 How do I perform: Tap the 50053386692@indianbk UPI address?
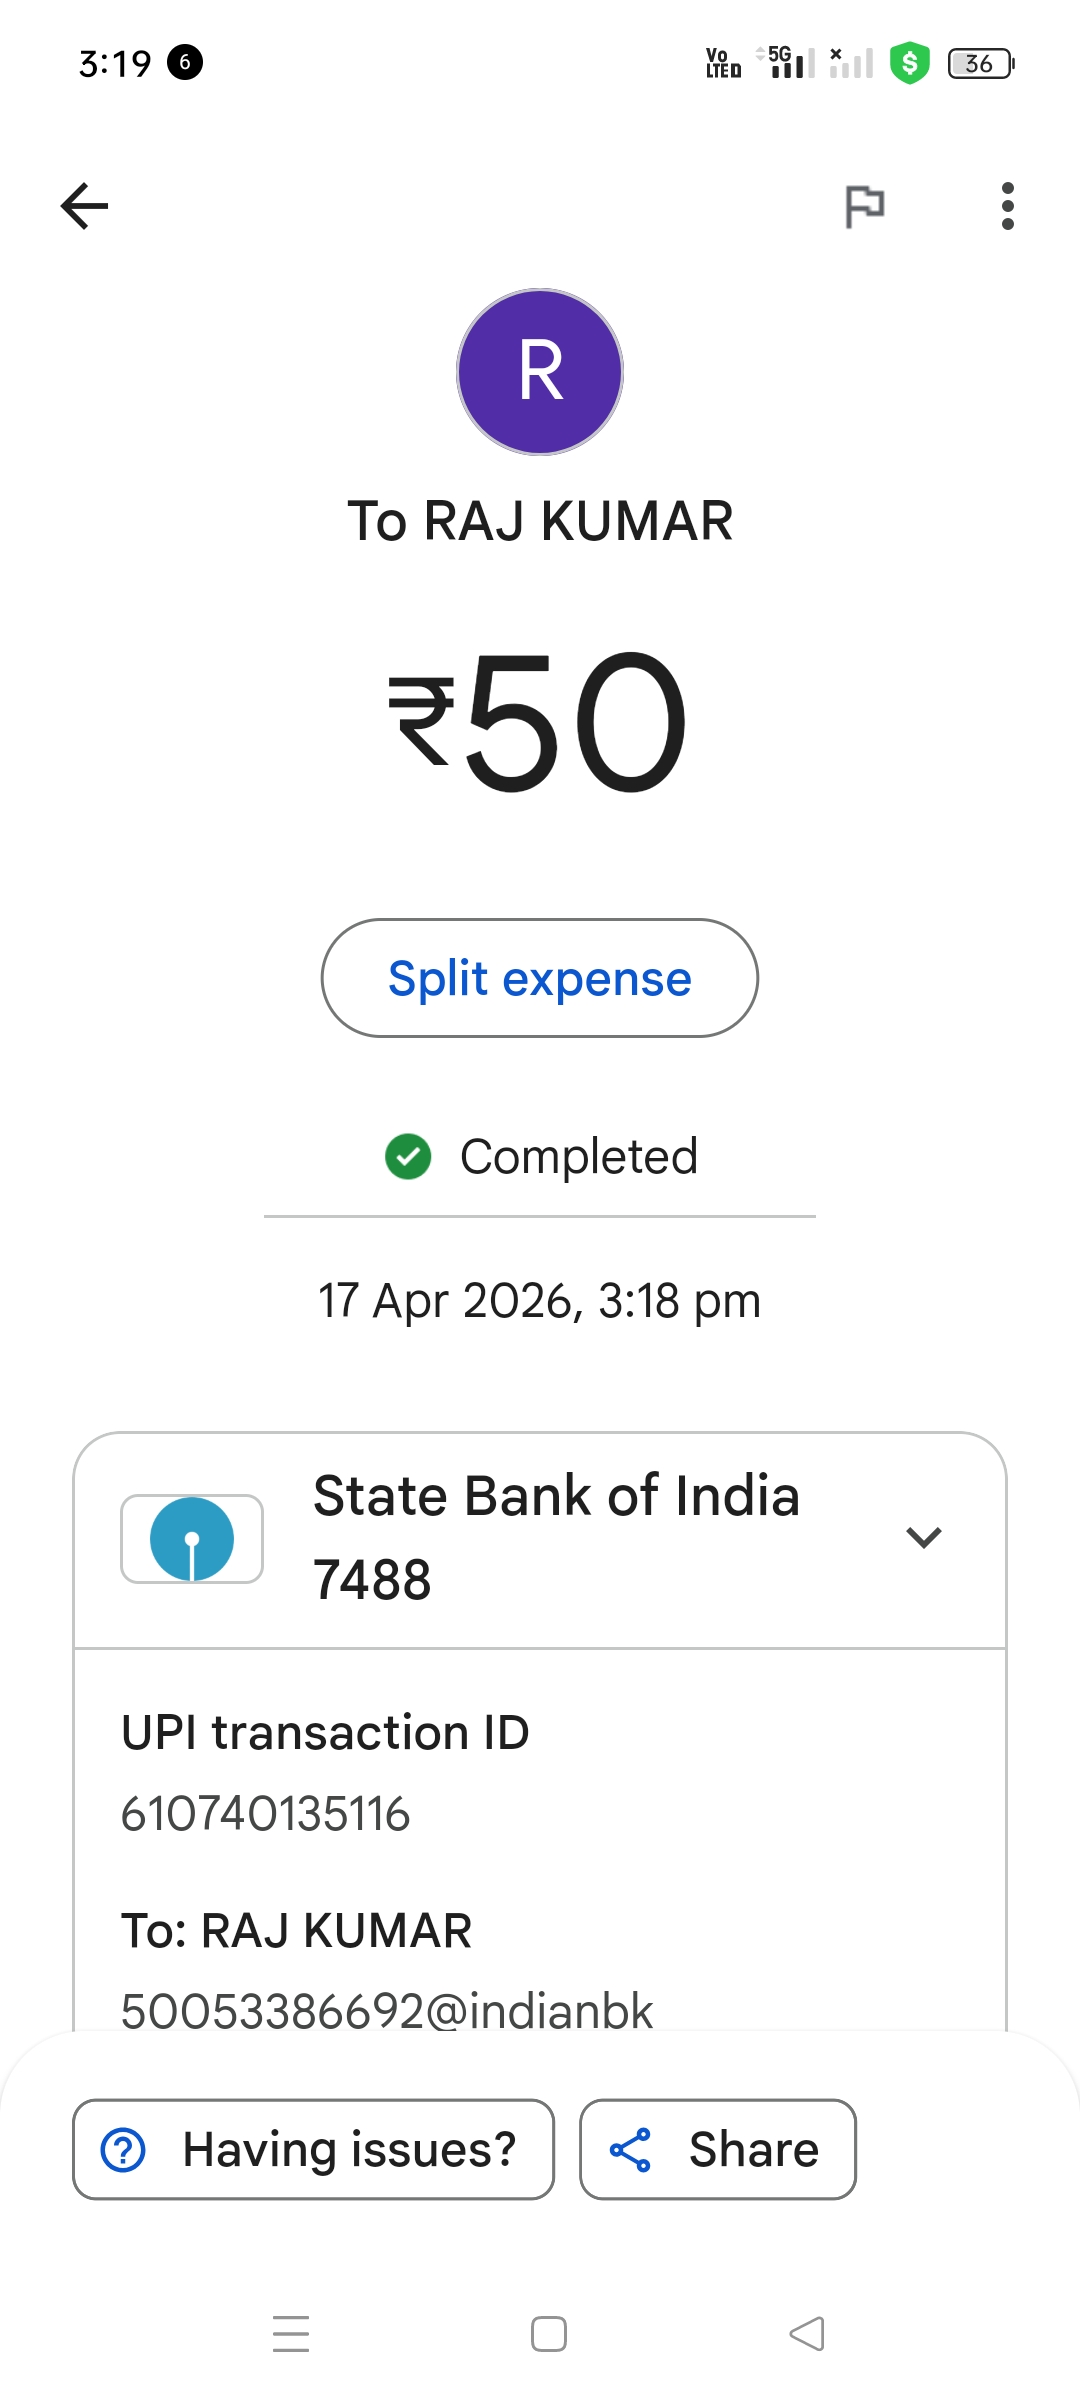[387, 2010]
